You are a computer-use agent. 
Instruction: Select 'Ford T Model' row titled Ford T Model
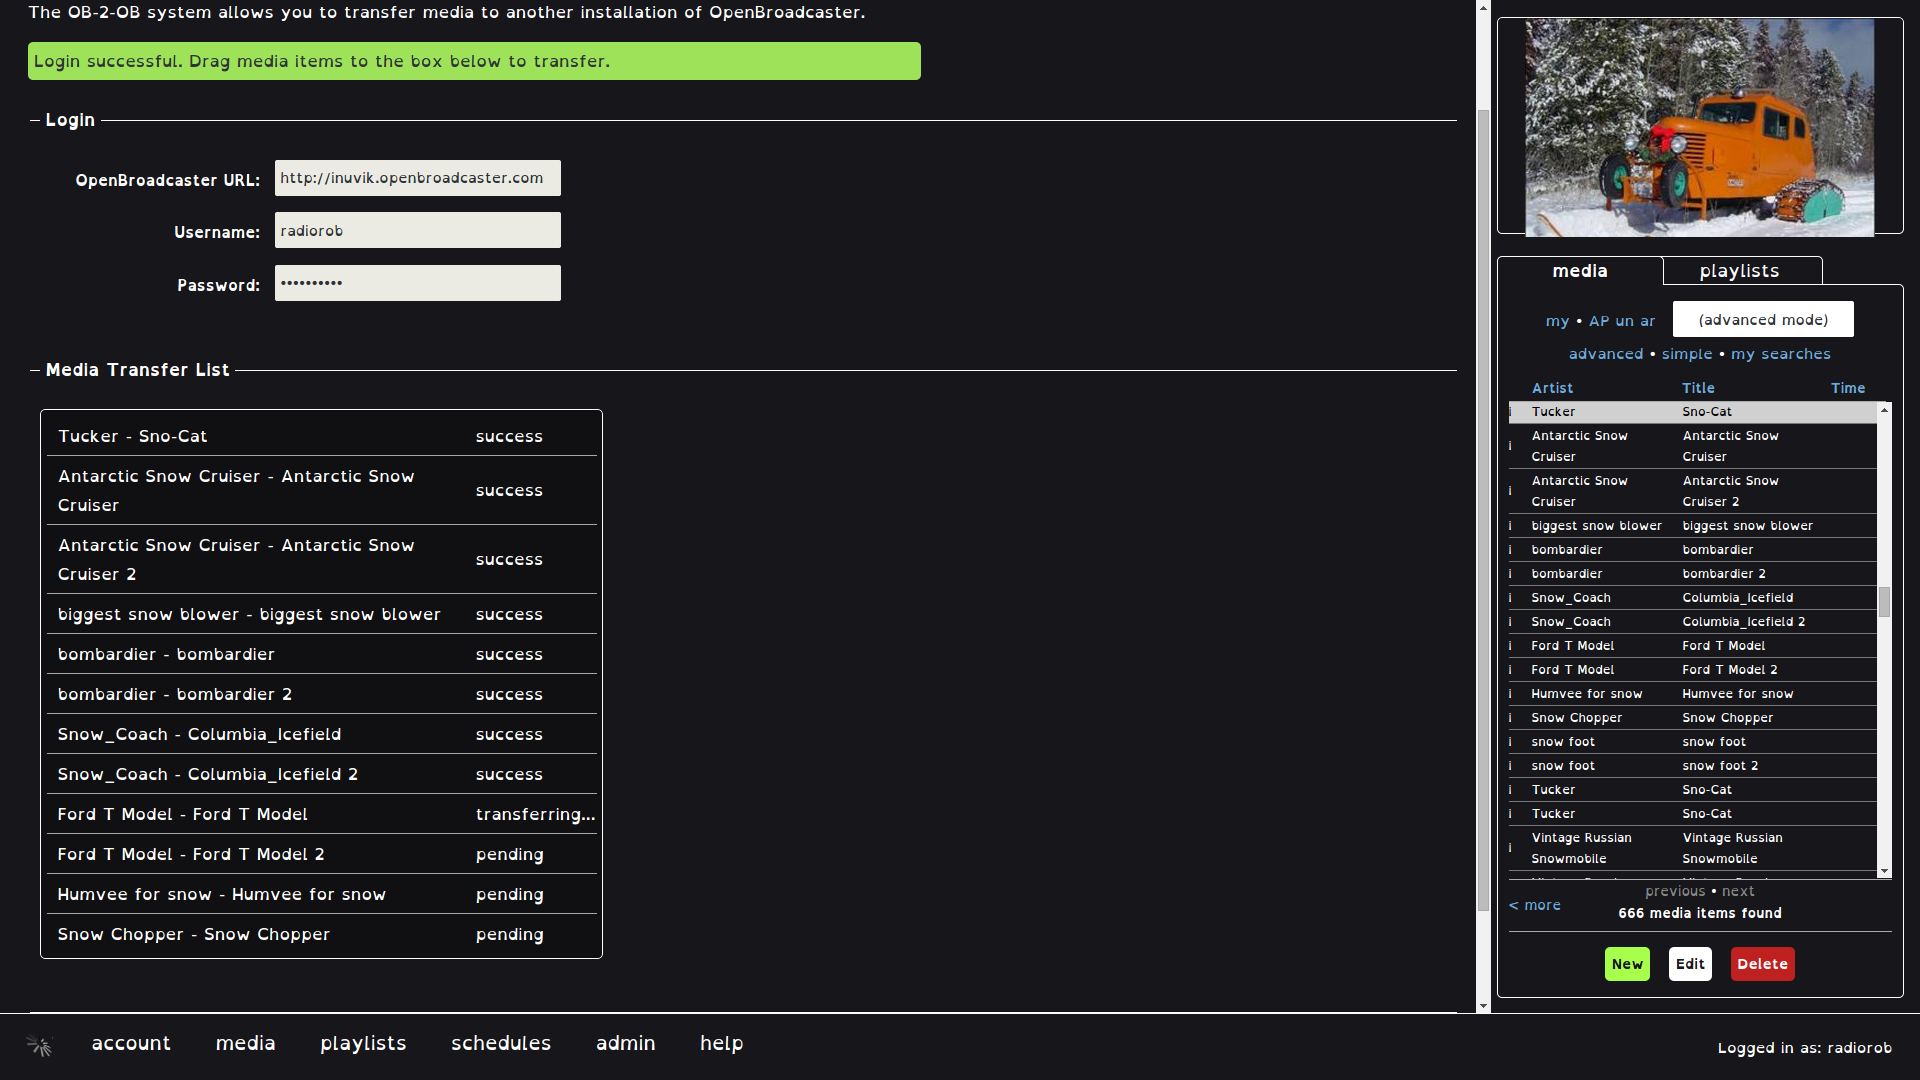1693,646
